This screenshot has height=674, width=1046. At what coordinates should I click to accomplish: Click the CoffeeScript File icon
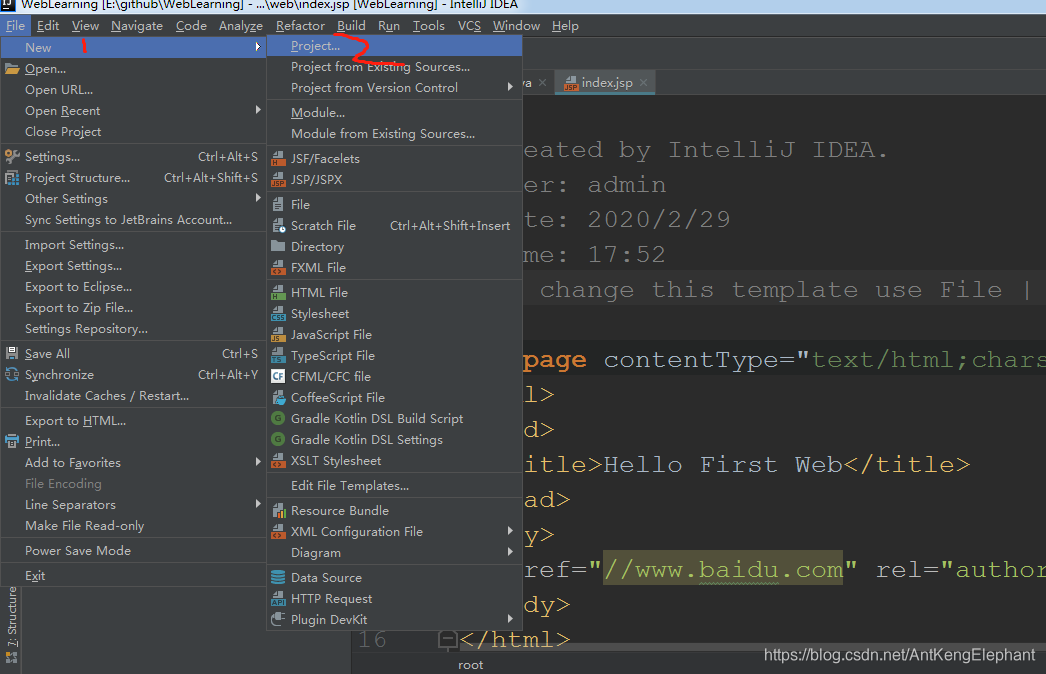(x=278, y=398)
